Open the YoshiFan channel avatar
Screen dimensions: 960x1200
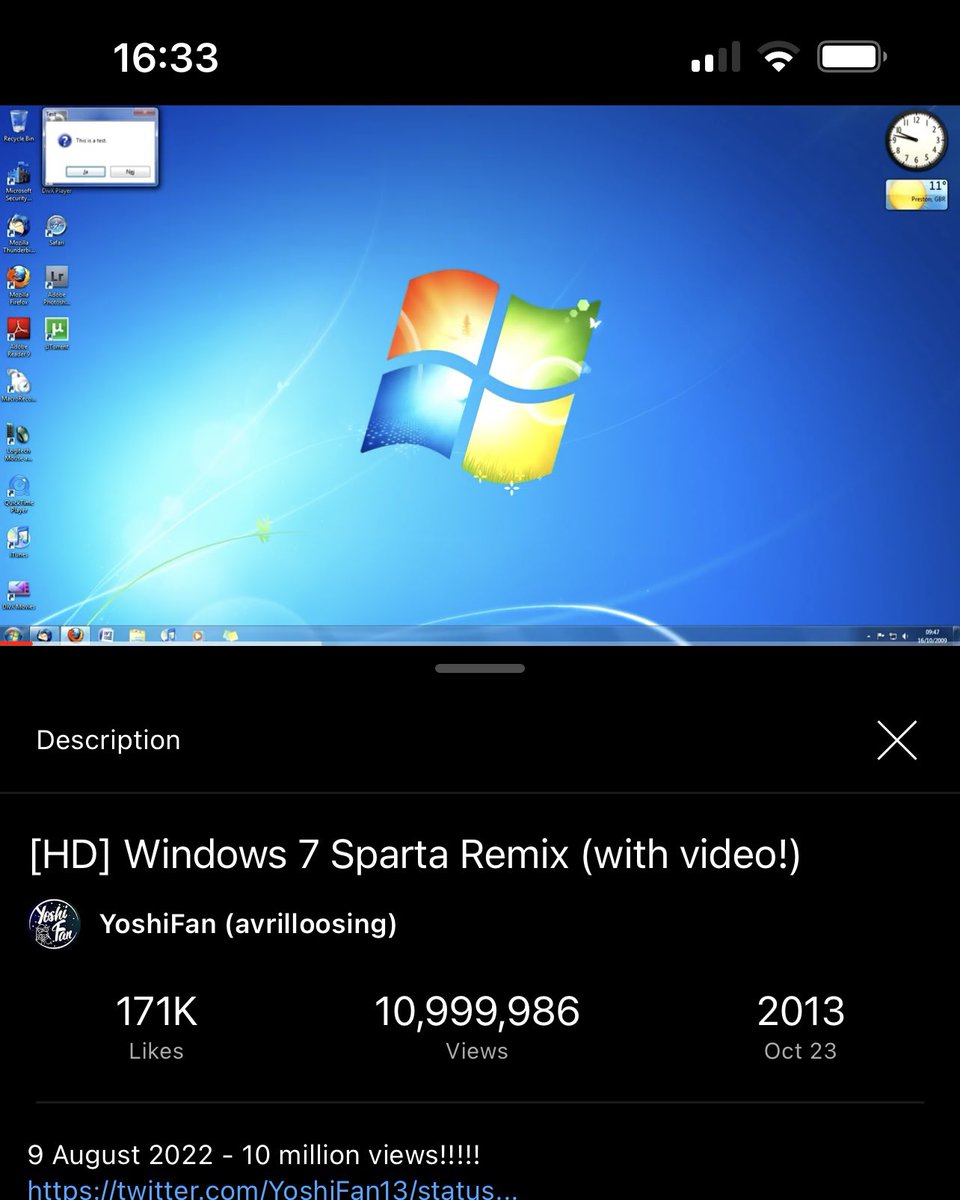click(54, 924)
